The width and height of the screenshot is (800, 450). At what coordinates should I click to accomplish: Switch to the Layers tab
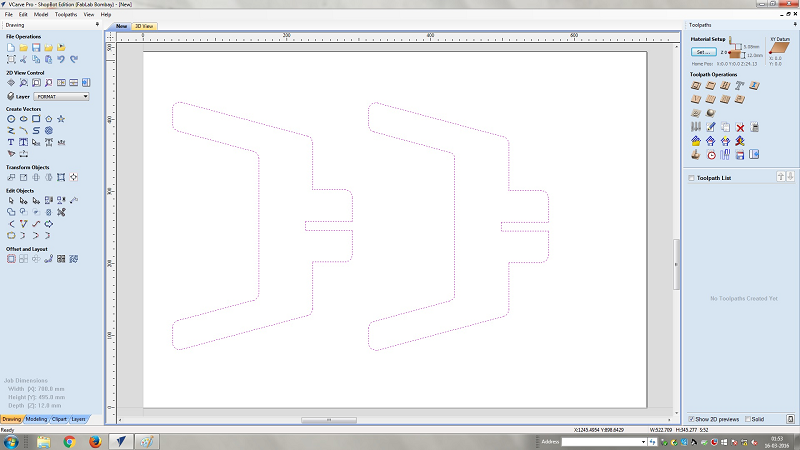pos(78,419)
